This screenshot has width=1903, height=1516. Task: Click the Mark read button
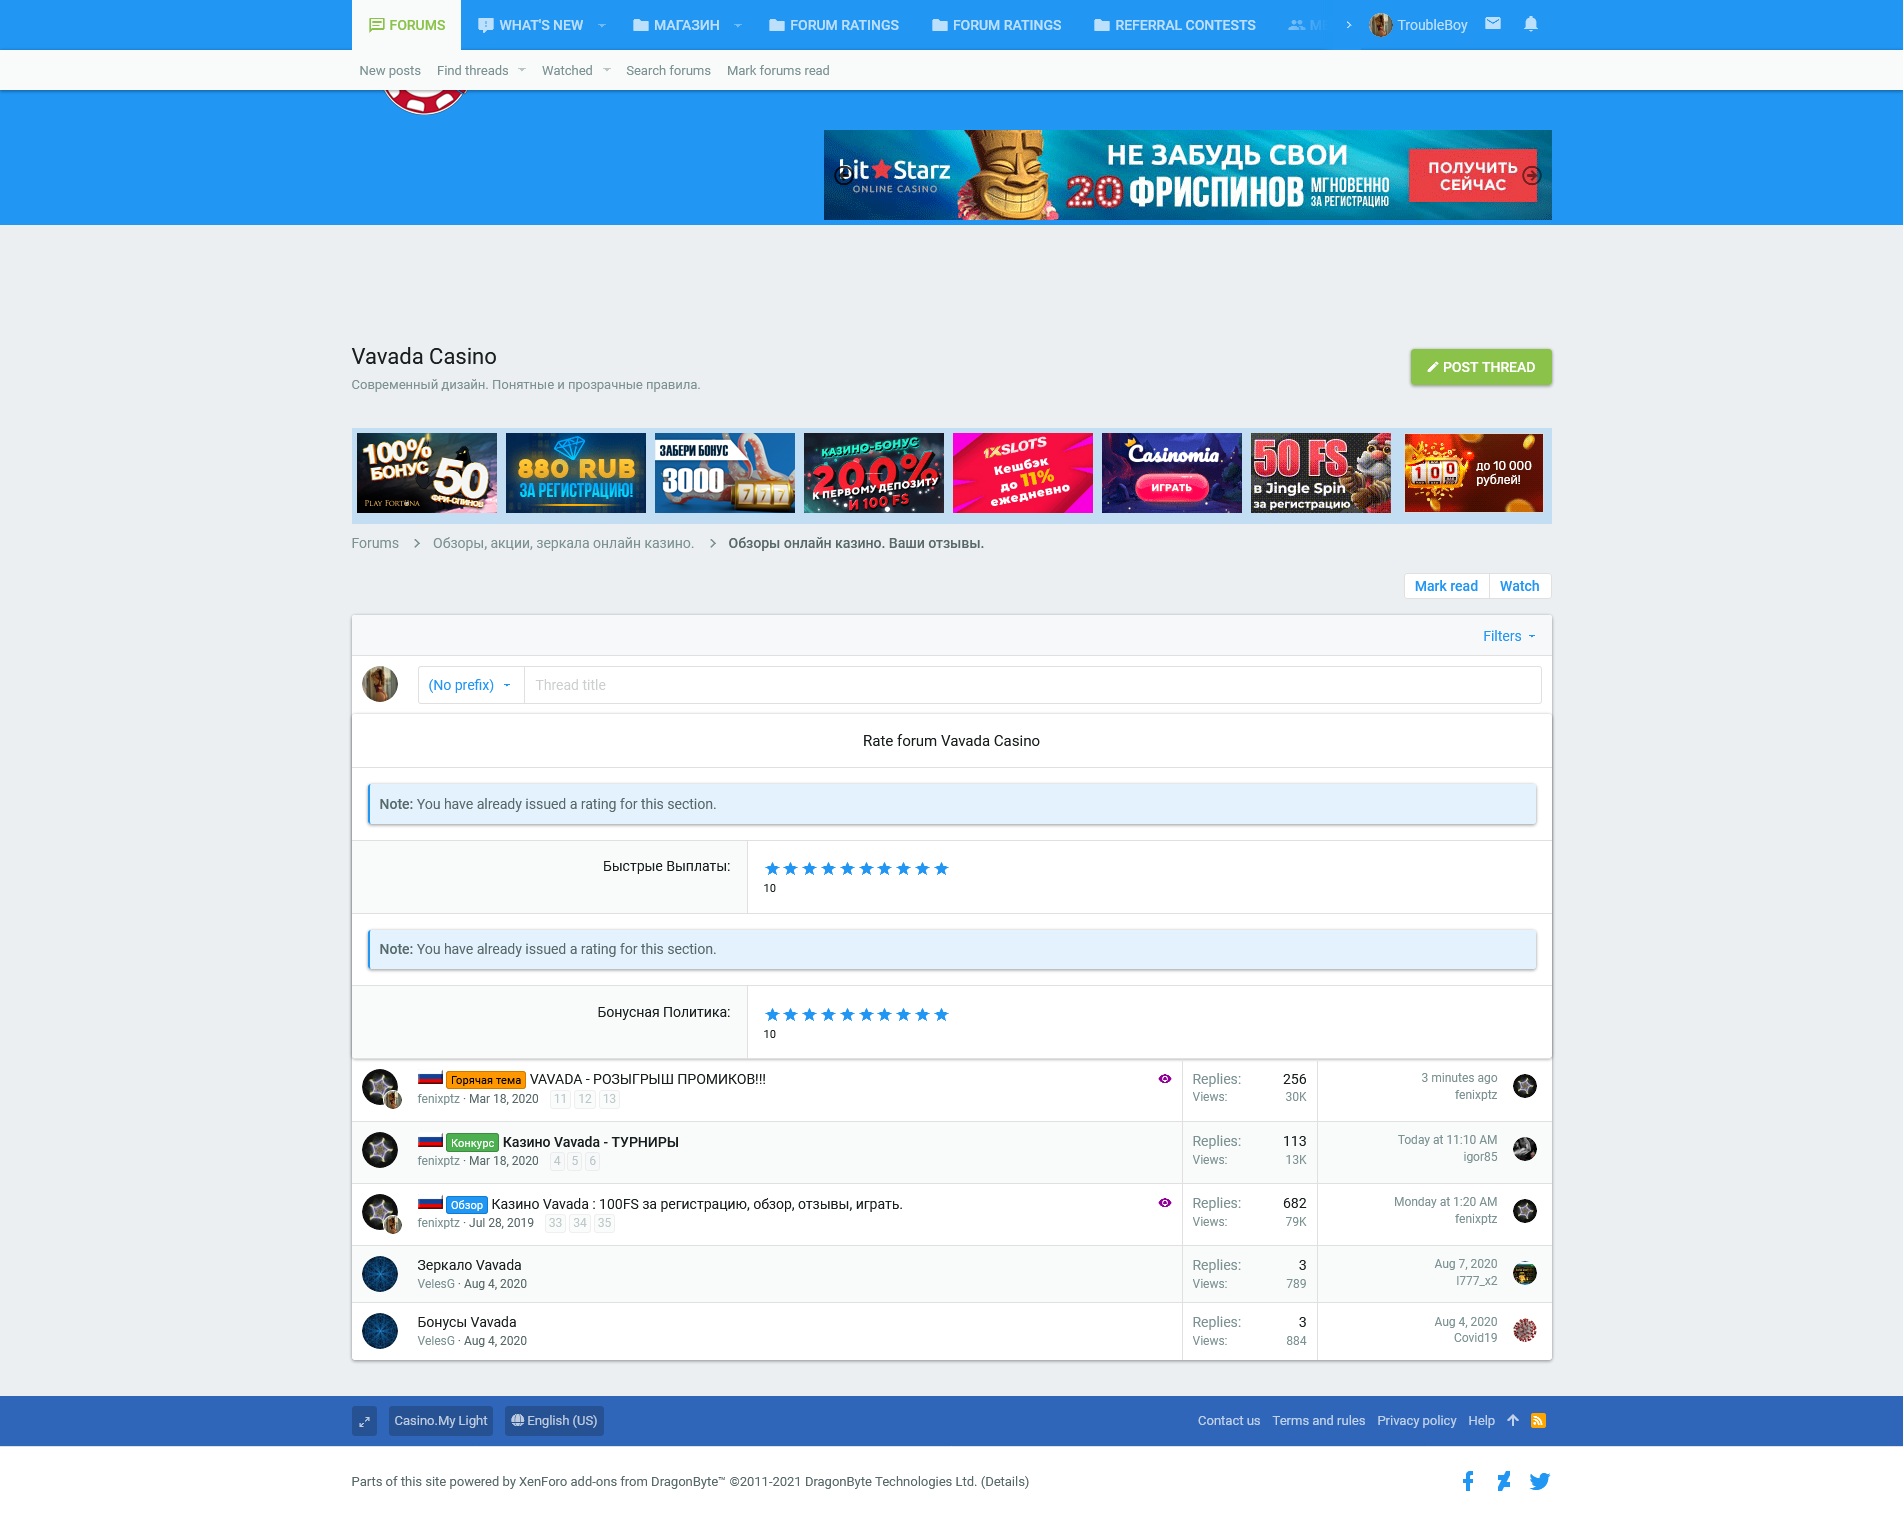click(x=1446, y=586)
